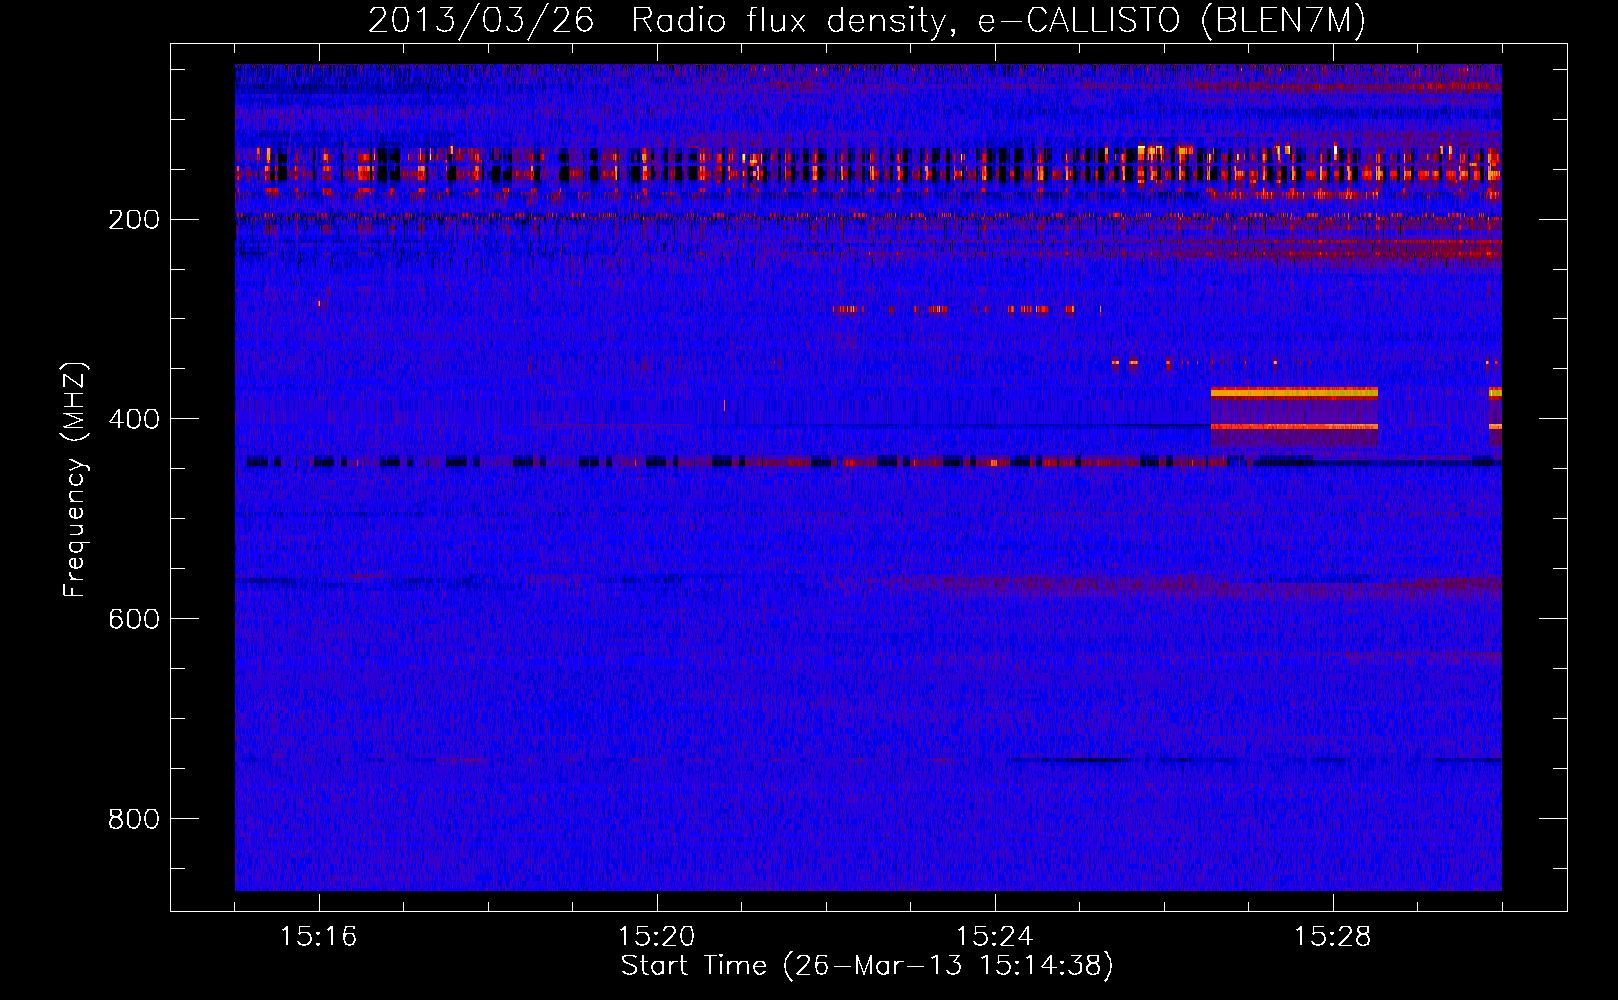Screen dimensions: 1618x1000
Task: Click the 800 frequency tick label
Action: (x=133, y=820)
